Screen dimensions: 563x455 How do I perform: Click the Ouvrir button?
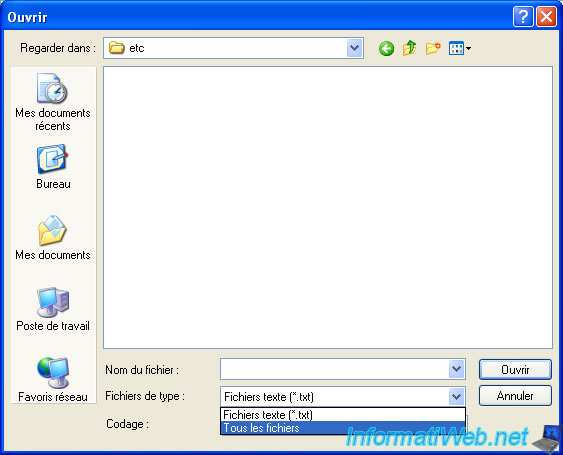(x=515, y=370)
